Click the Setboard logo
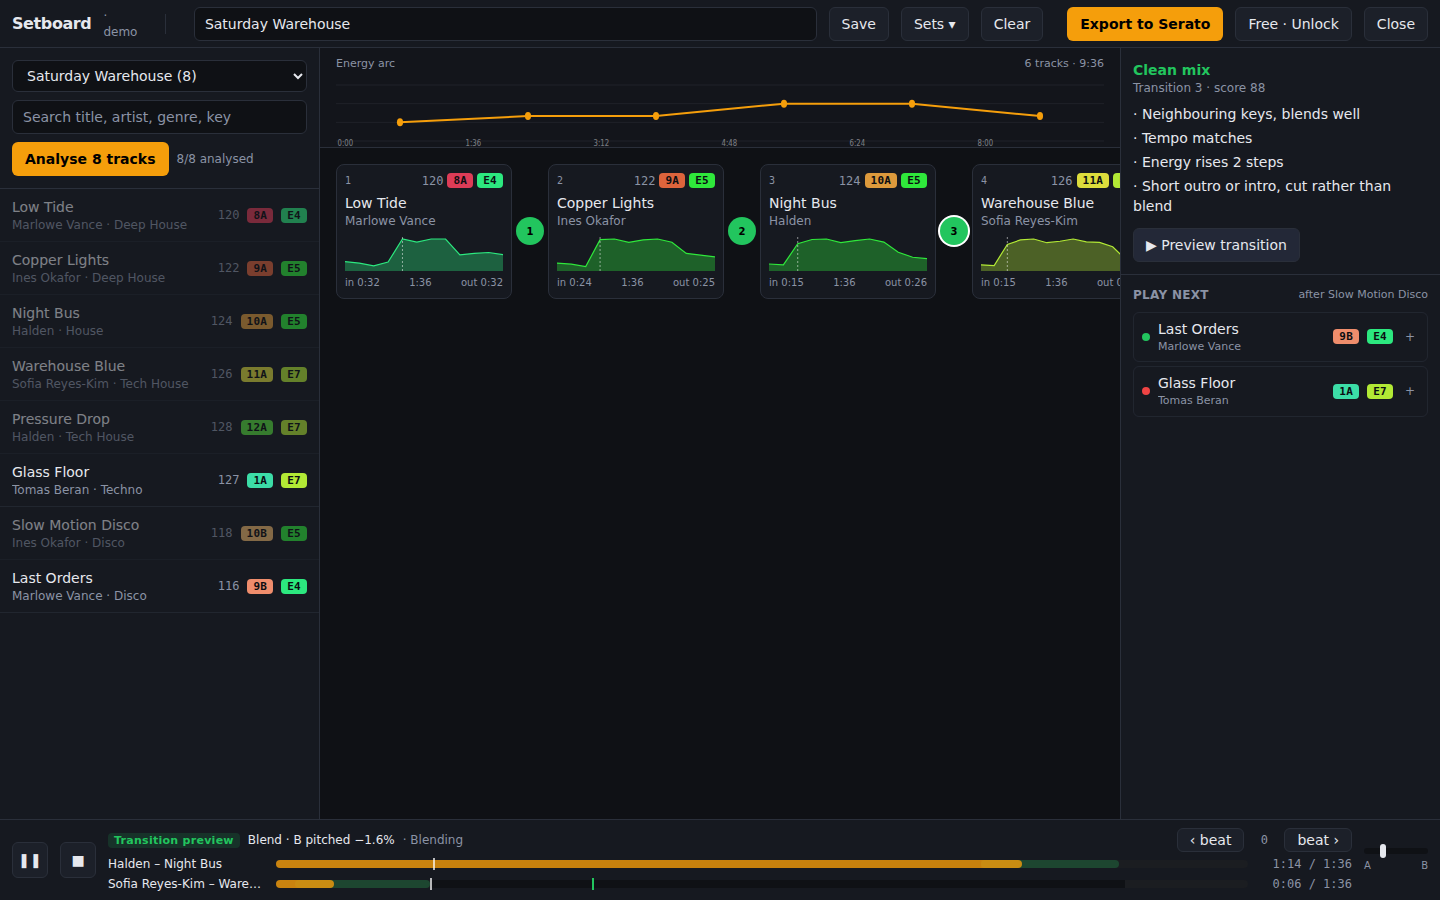1440x900 pixels. (x=51, y=23)
